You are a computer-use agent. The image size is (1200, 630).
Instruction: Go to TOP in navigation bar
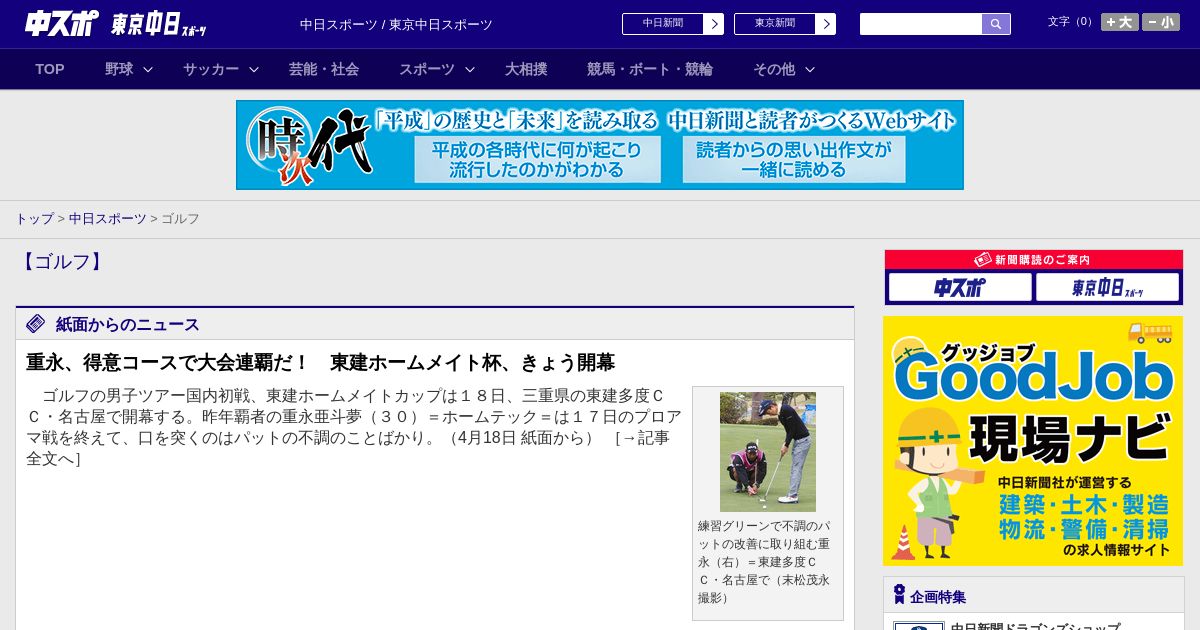(x=50, y=69)
